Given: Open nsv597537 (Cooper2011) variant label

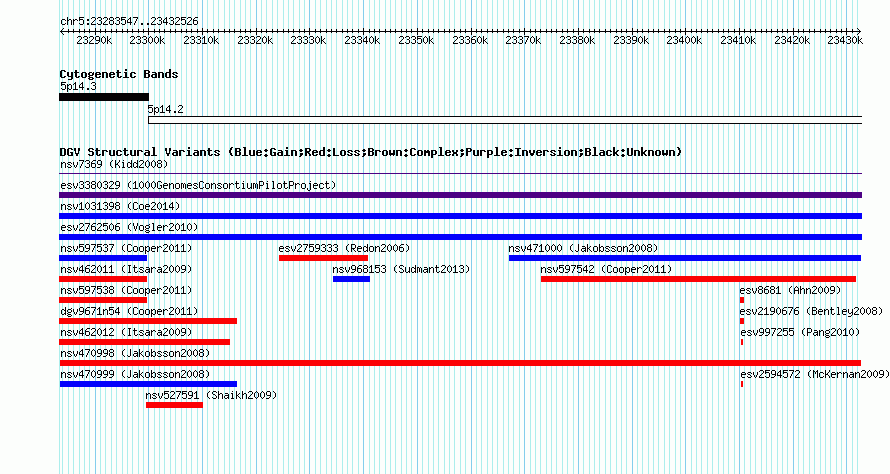Looking at the screenshot, I should click(126, 249).
